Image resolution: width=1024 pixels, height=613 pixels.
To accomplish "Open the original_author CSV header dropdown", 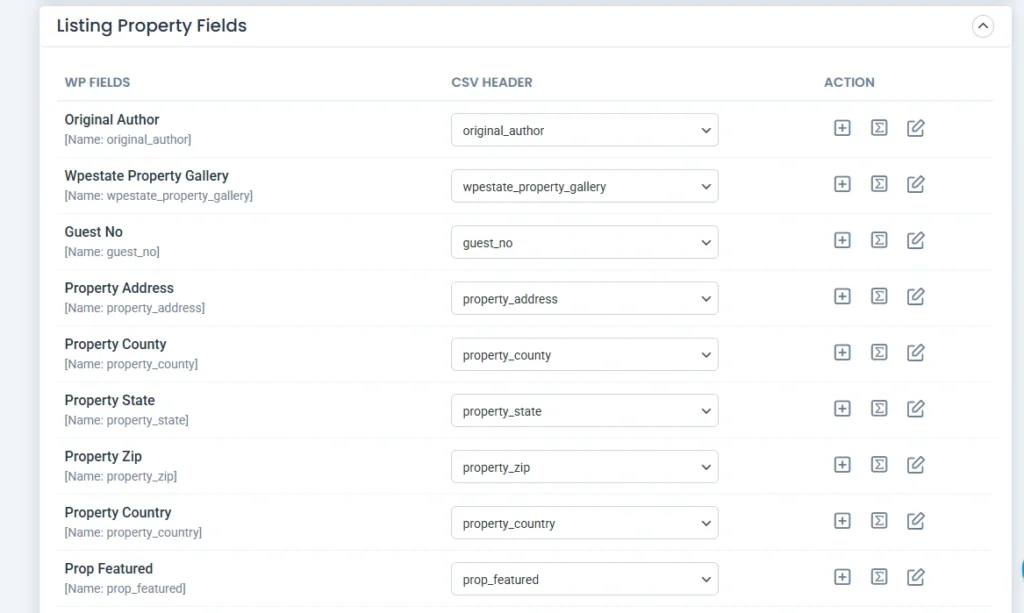I will tap(584, 130).
